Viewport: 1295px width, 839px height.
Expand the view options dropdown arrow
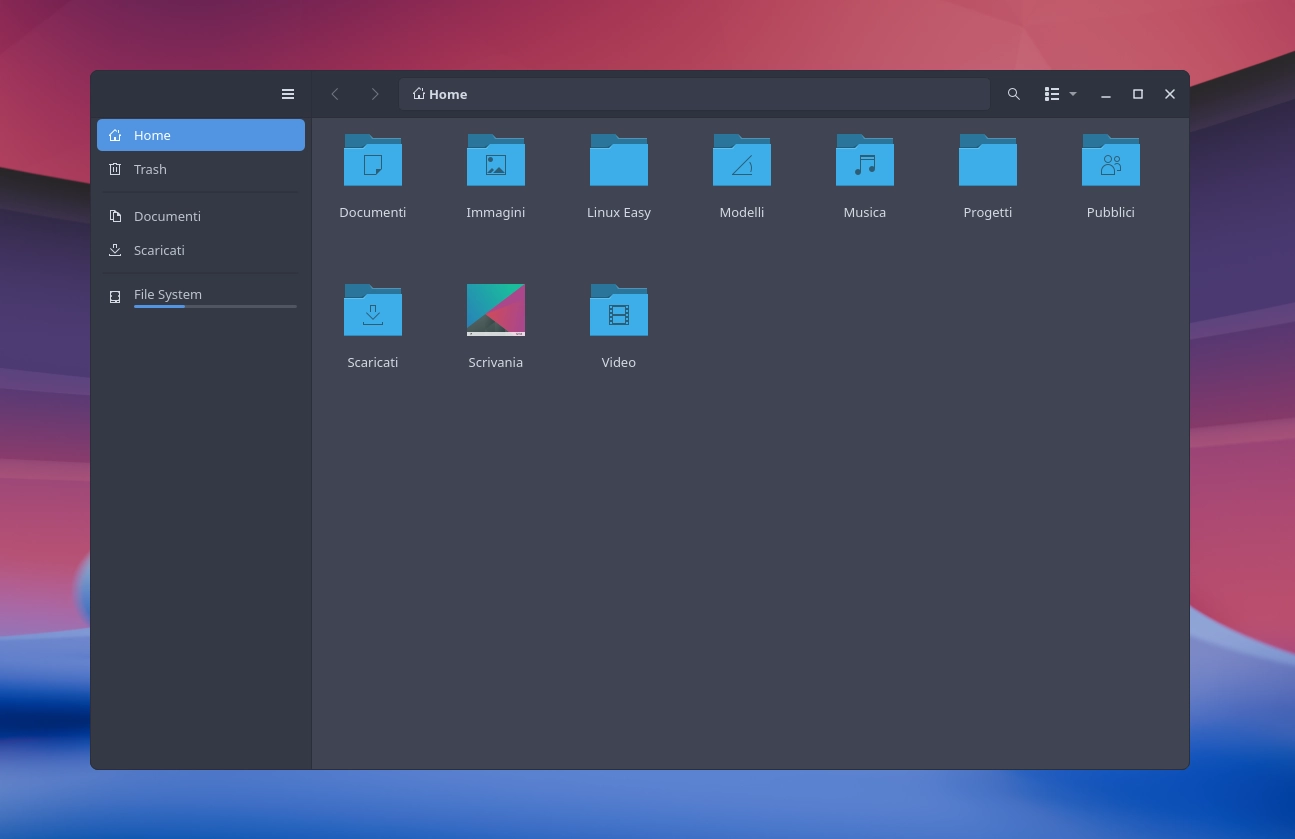pos(1073,94)
